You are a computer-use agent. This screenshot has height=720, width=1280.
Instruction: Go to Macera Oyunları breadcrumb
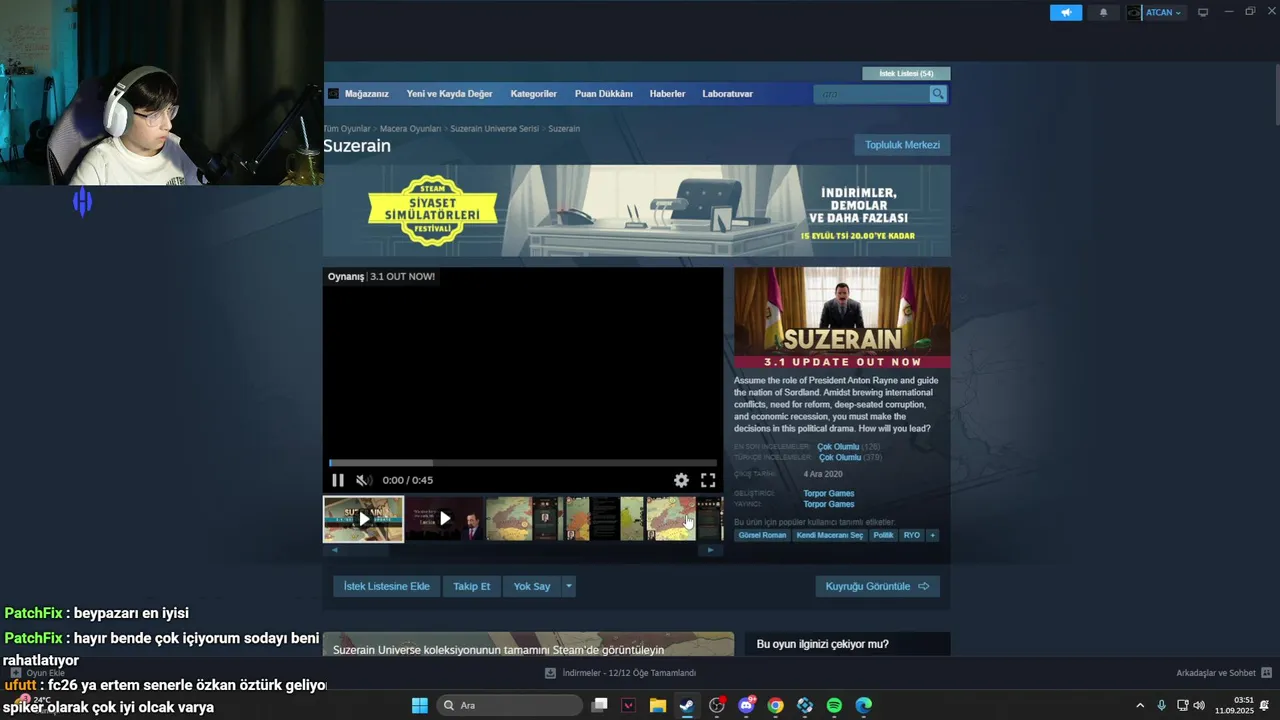pos(410,129)
